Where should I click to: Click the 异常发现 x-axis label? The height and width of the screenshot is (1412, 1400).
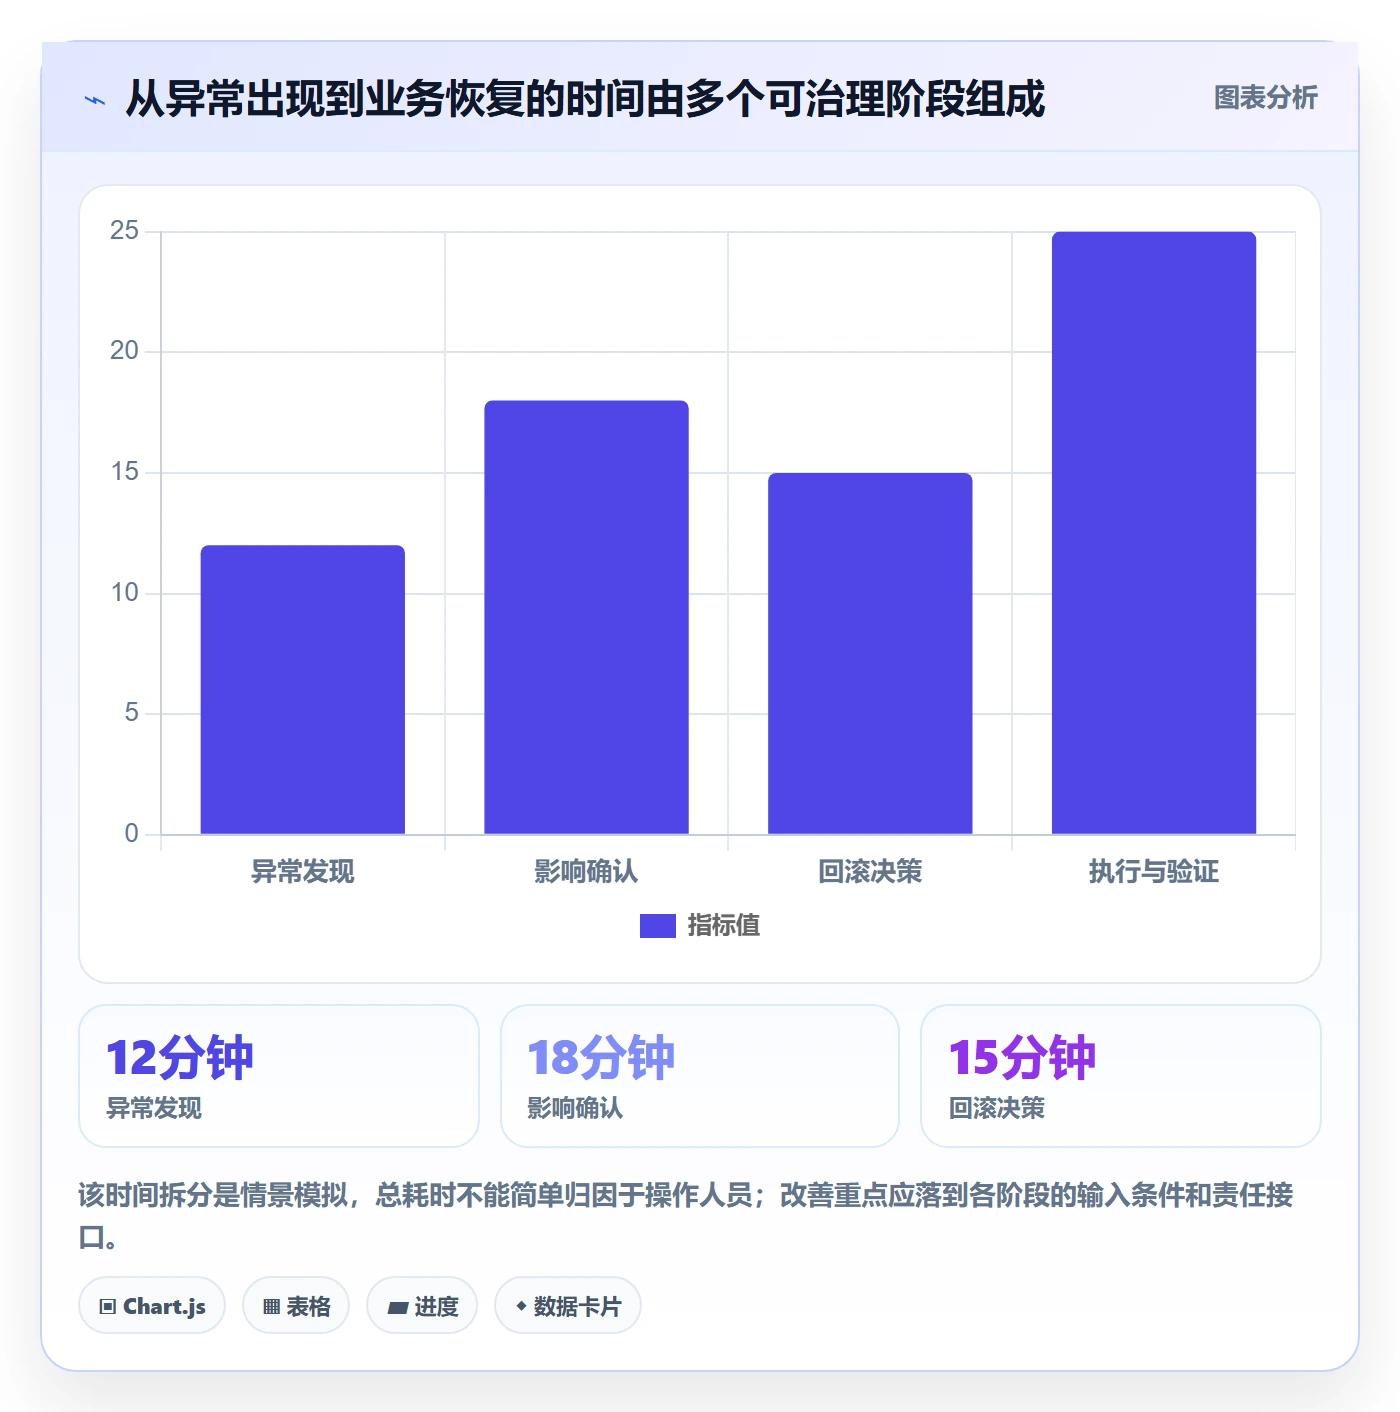[x=303, y=872]
